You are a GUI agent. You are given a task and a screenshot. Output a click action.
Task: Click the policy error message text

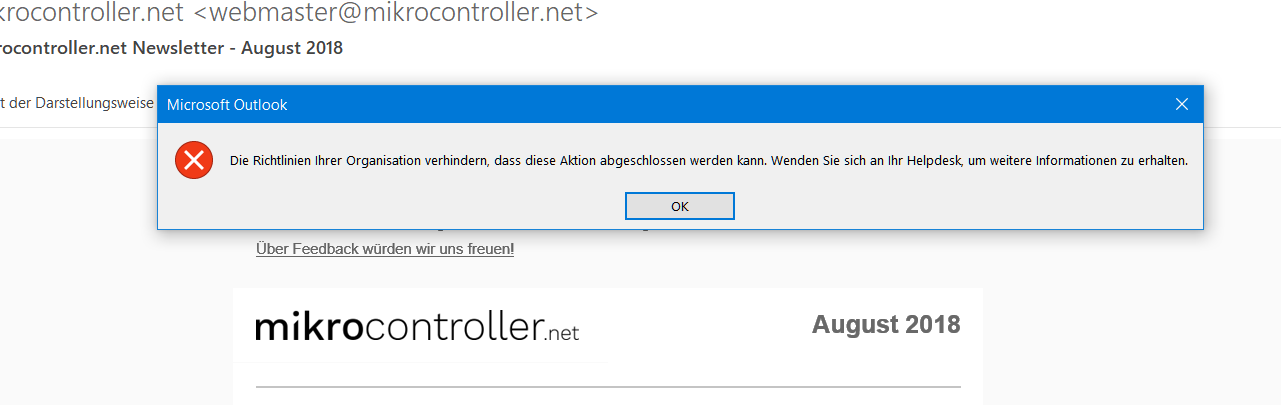pyautogui.click(x=709, y=160)
